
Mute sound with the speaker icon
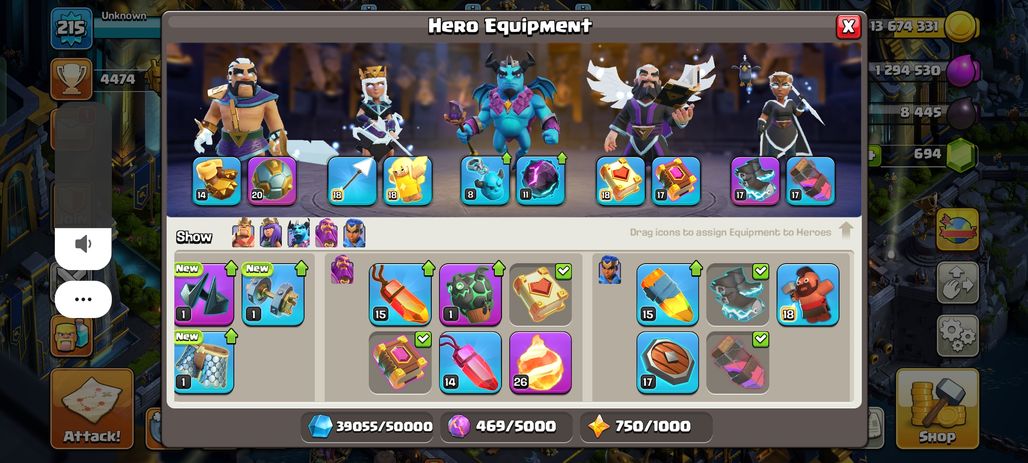click(x=83, y=245)
